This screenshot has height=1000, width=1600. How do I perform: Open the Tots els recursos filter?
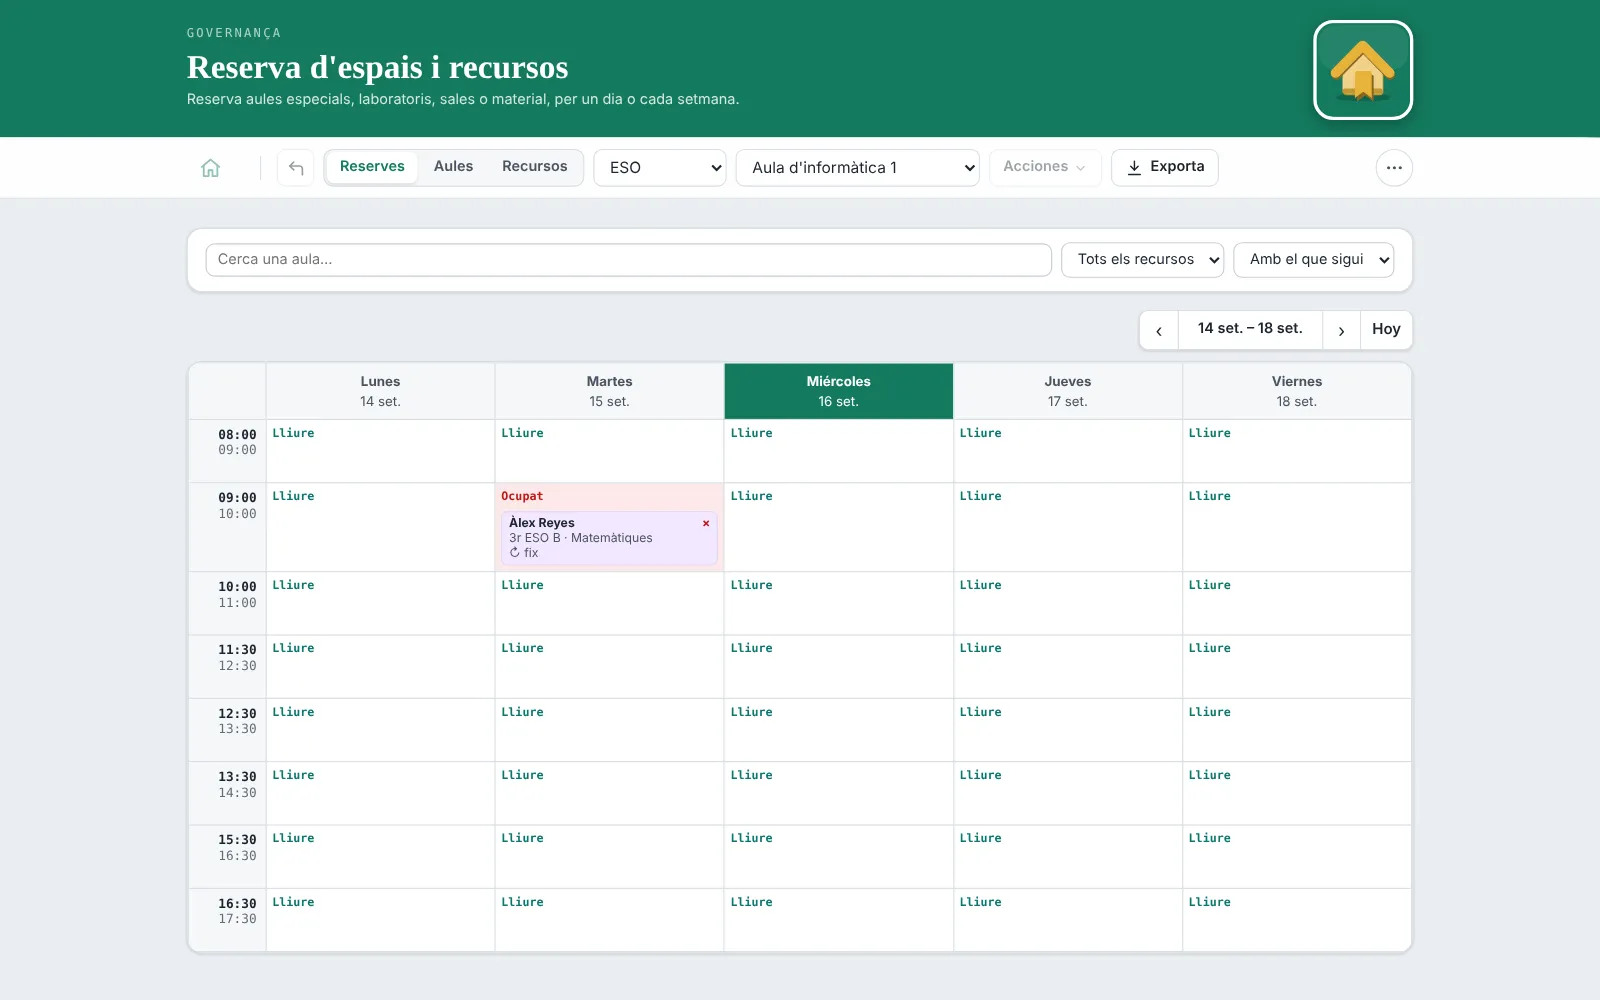click(x=1143, y=260)
